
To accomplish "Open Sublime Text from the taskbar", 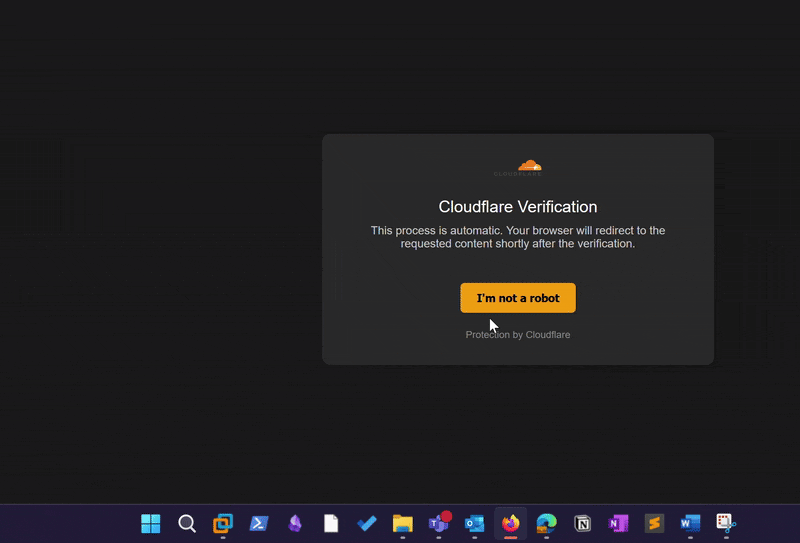I will pos(654,523).
